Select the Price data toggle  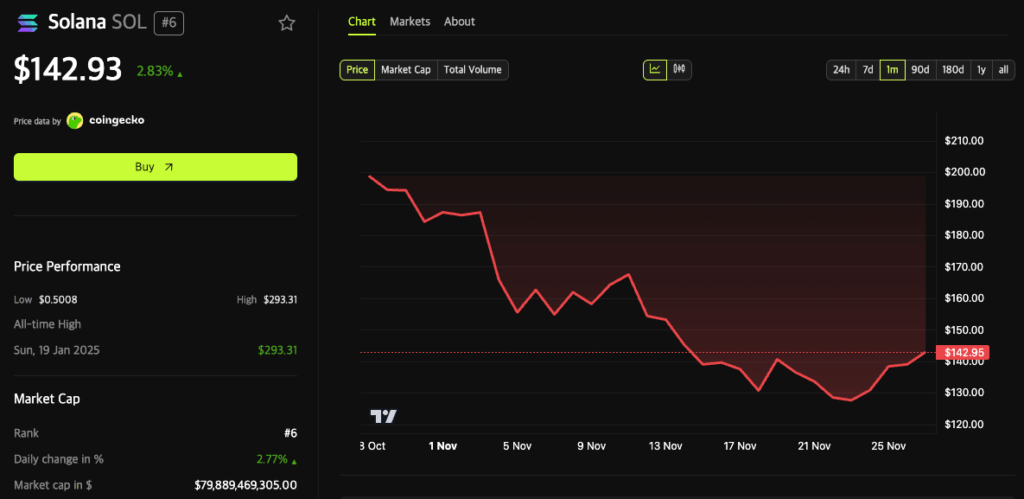click(357, 70)
